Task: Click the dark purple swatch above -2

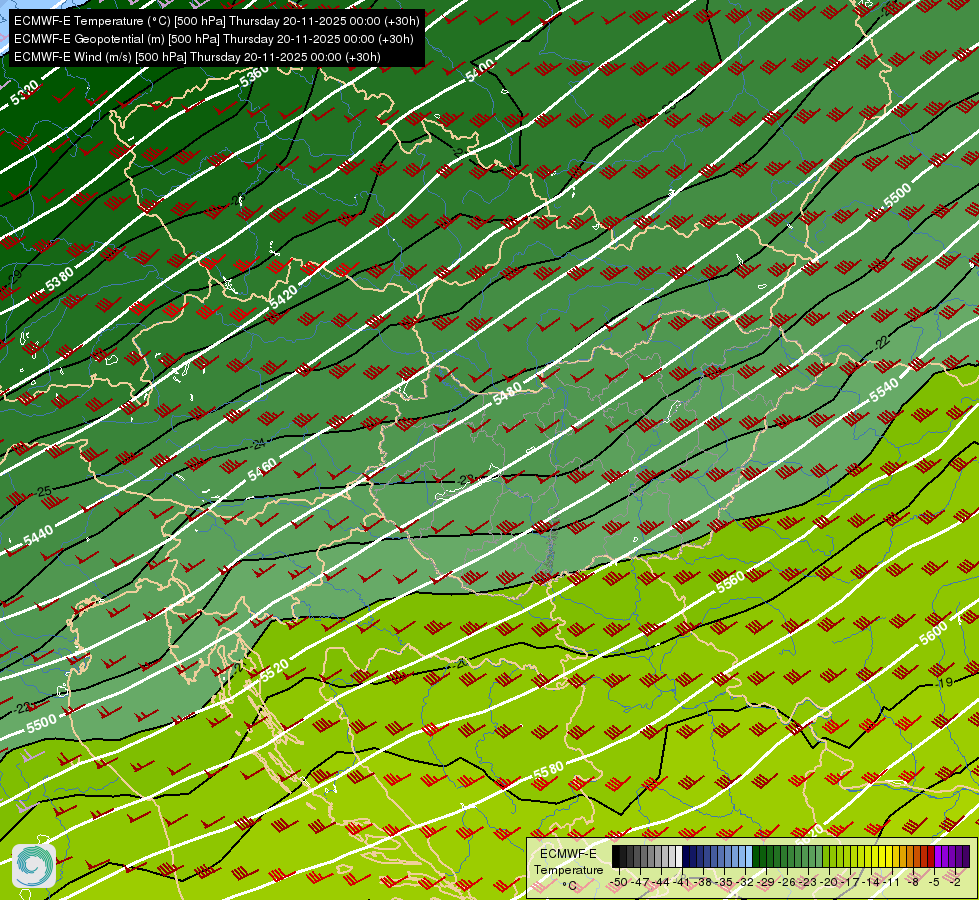Action: pyautogui.click(x=966, y=856)
